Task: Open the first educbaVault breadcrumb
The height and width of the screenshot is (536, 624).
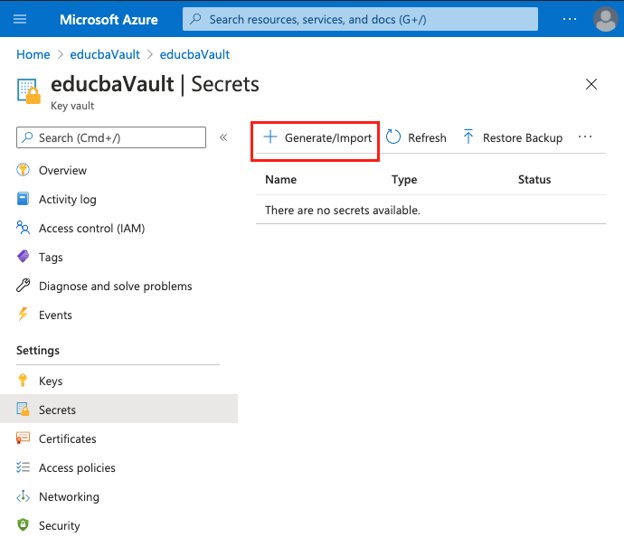Action: tap(105, 55)
